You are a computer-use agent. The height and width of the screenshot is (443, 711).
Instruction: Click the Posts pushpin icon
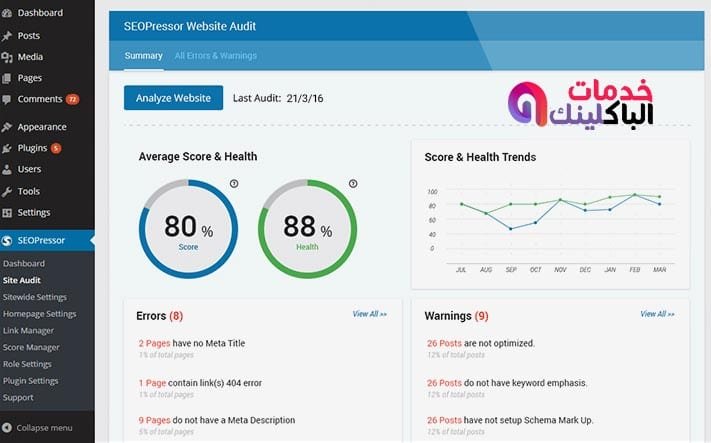[x=8, y=36]
